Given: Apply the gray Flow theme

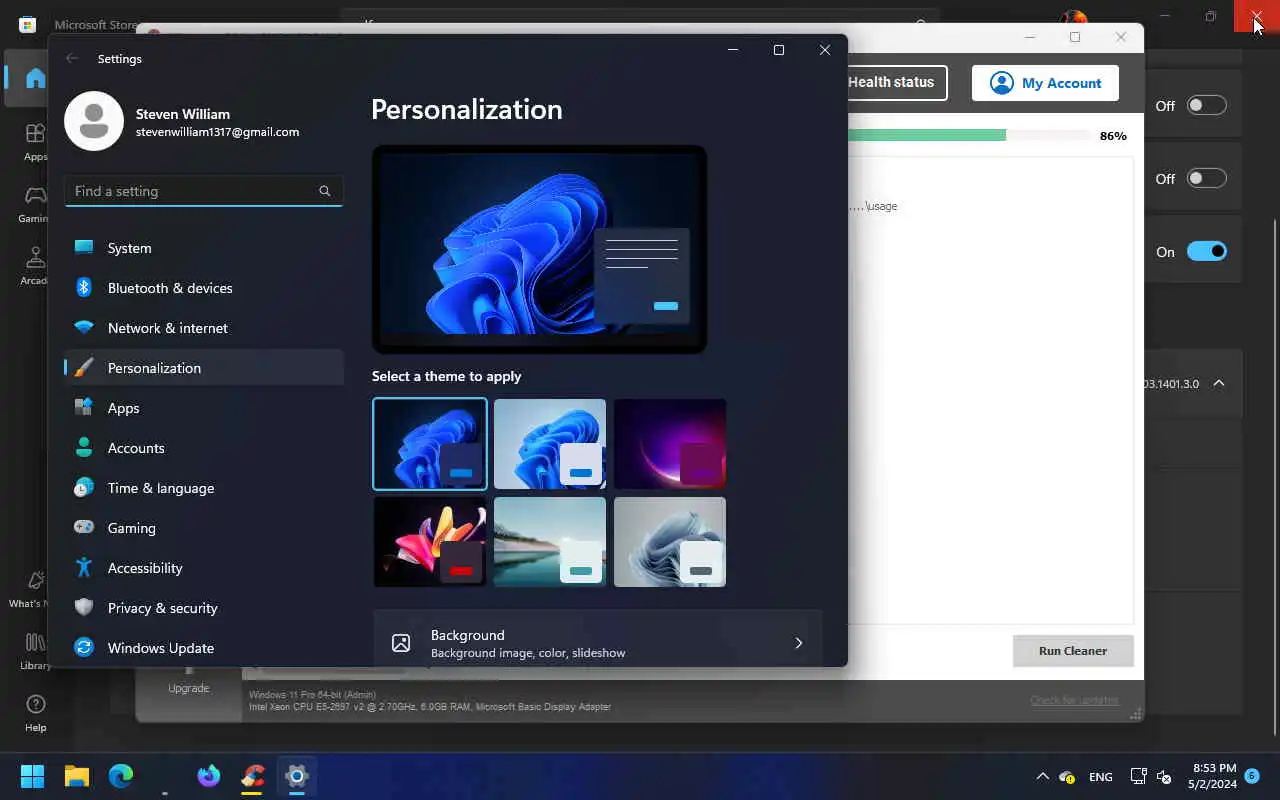Looking at the screenshot, I should click(x=670, y=542).
